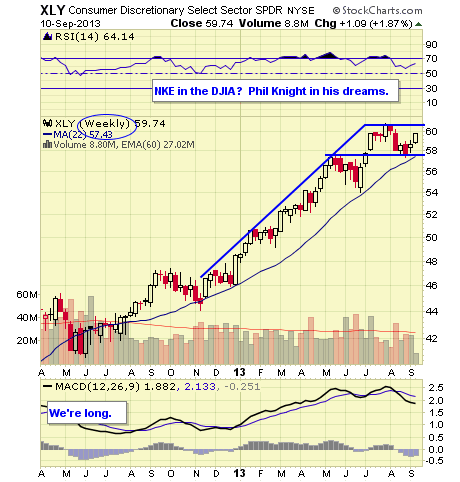Click the 44 mark on the price scale
The width and height of the screenshot is (460, 482).
pos(431,311)
